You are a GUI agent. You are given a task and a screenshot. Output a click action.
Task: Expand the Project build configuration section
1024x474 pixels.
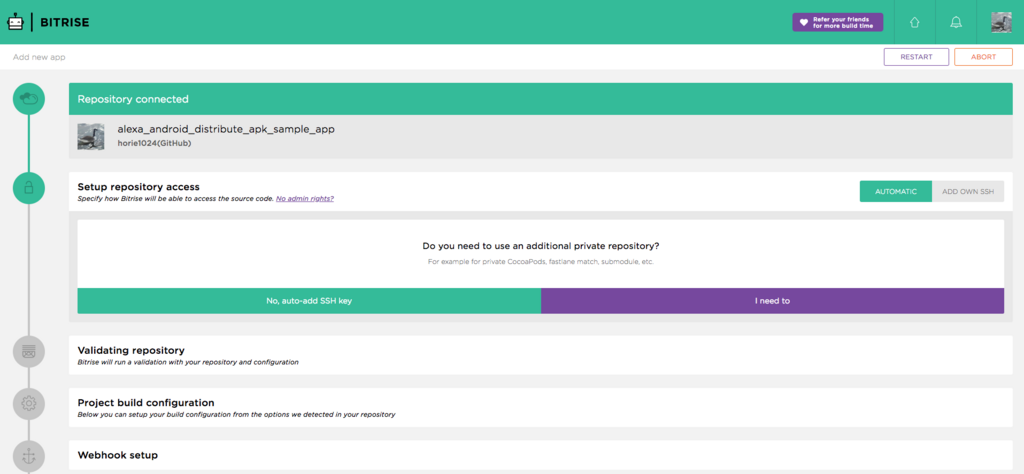541,407
